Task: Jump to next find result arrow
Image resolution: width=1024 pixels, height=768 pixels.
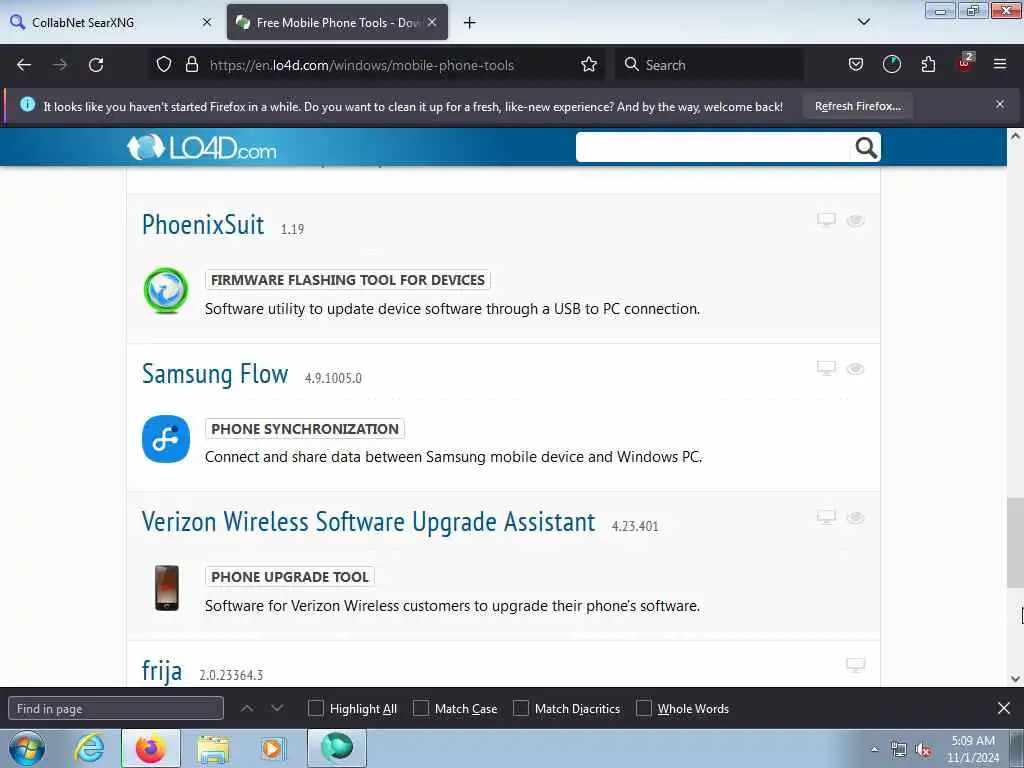Action: click(x=277, y=708)
